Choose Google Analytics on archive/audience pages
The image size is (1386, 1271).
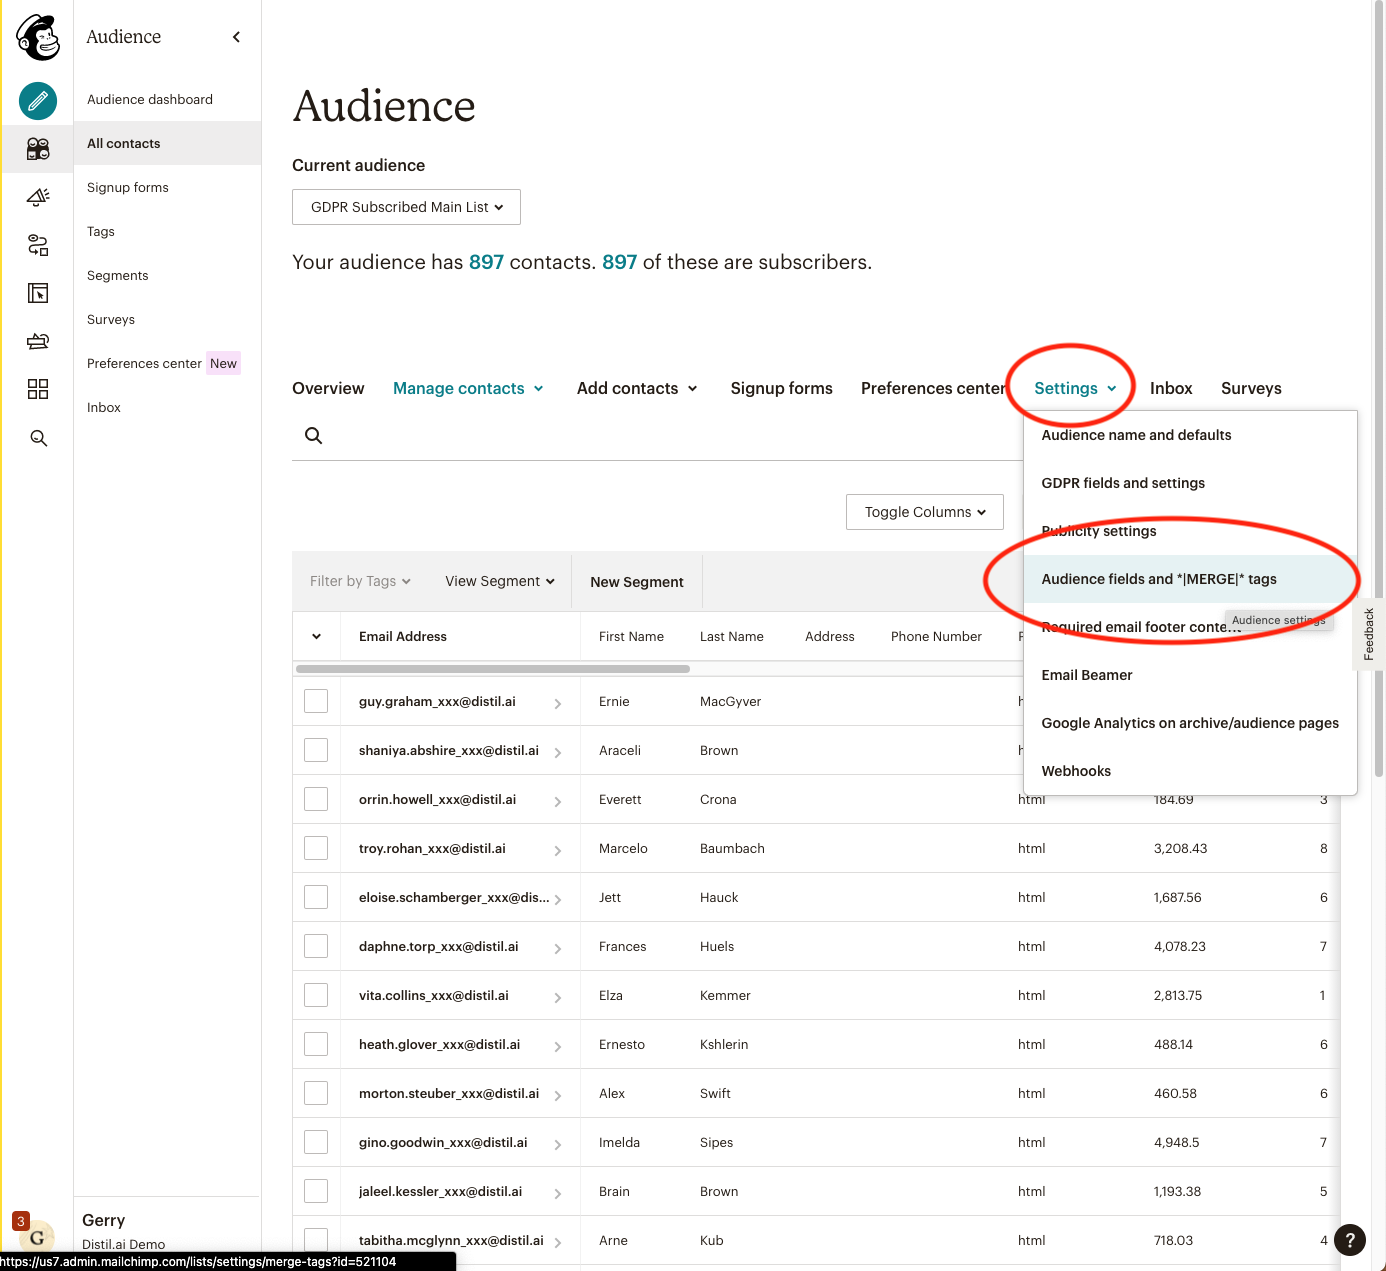coord(1190,723)
